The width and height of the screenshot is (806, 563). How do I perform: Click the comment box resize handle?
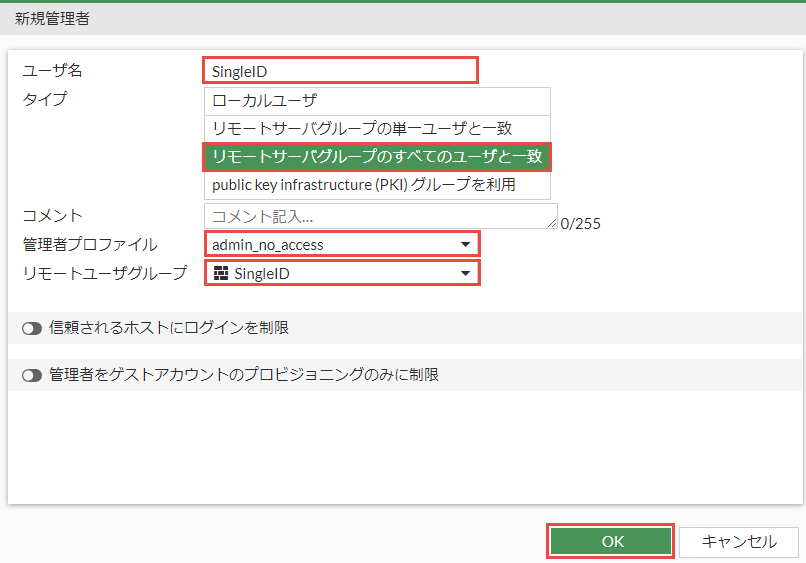(x=552, y=224)
